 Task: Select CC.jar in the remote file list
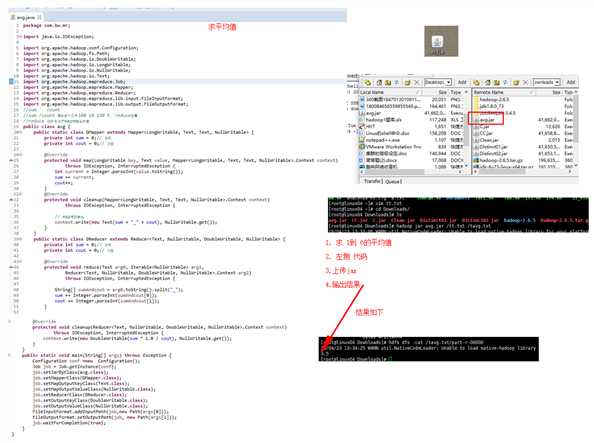[x=486, y=133]
